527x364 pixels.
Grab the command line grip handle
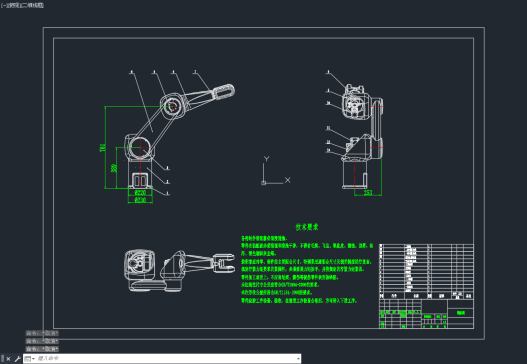tap(3, 359)
